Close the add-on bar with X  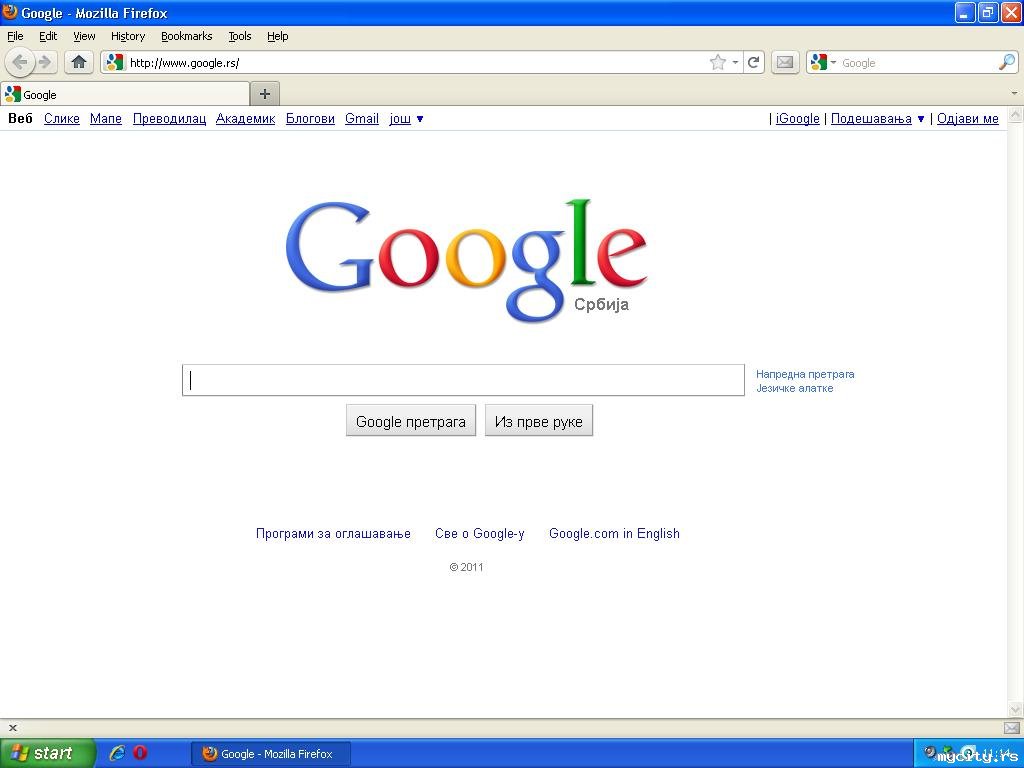point(12,728)
